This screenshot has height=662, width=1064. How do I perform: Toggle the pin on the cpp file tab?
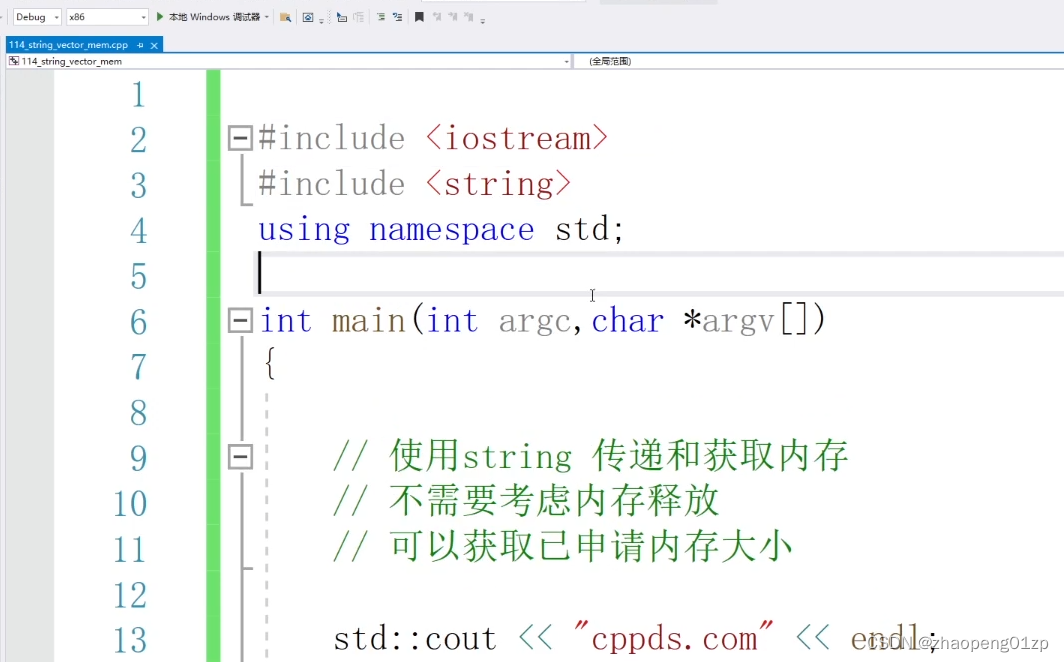click(x=140, y=45)
